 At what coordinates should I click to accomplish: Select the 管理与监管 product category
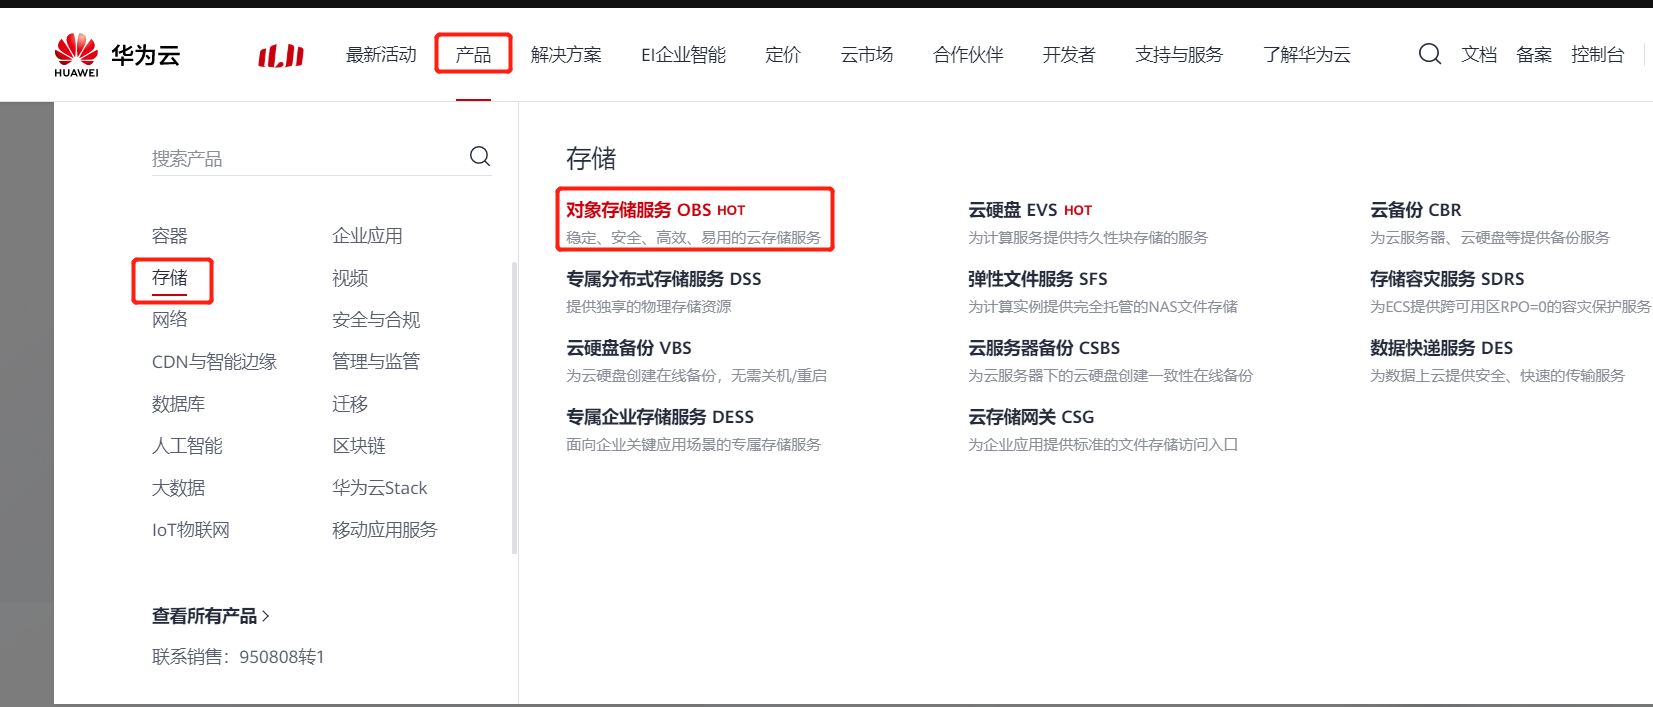376,362
